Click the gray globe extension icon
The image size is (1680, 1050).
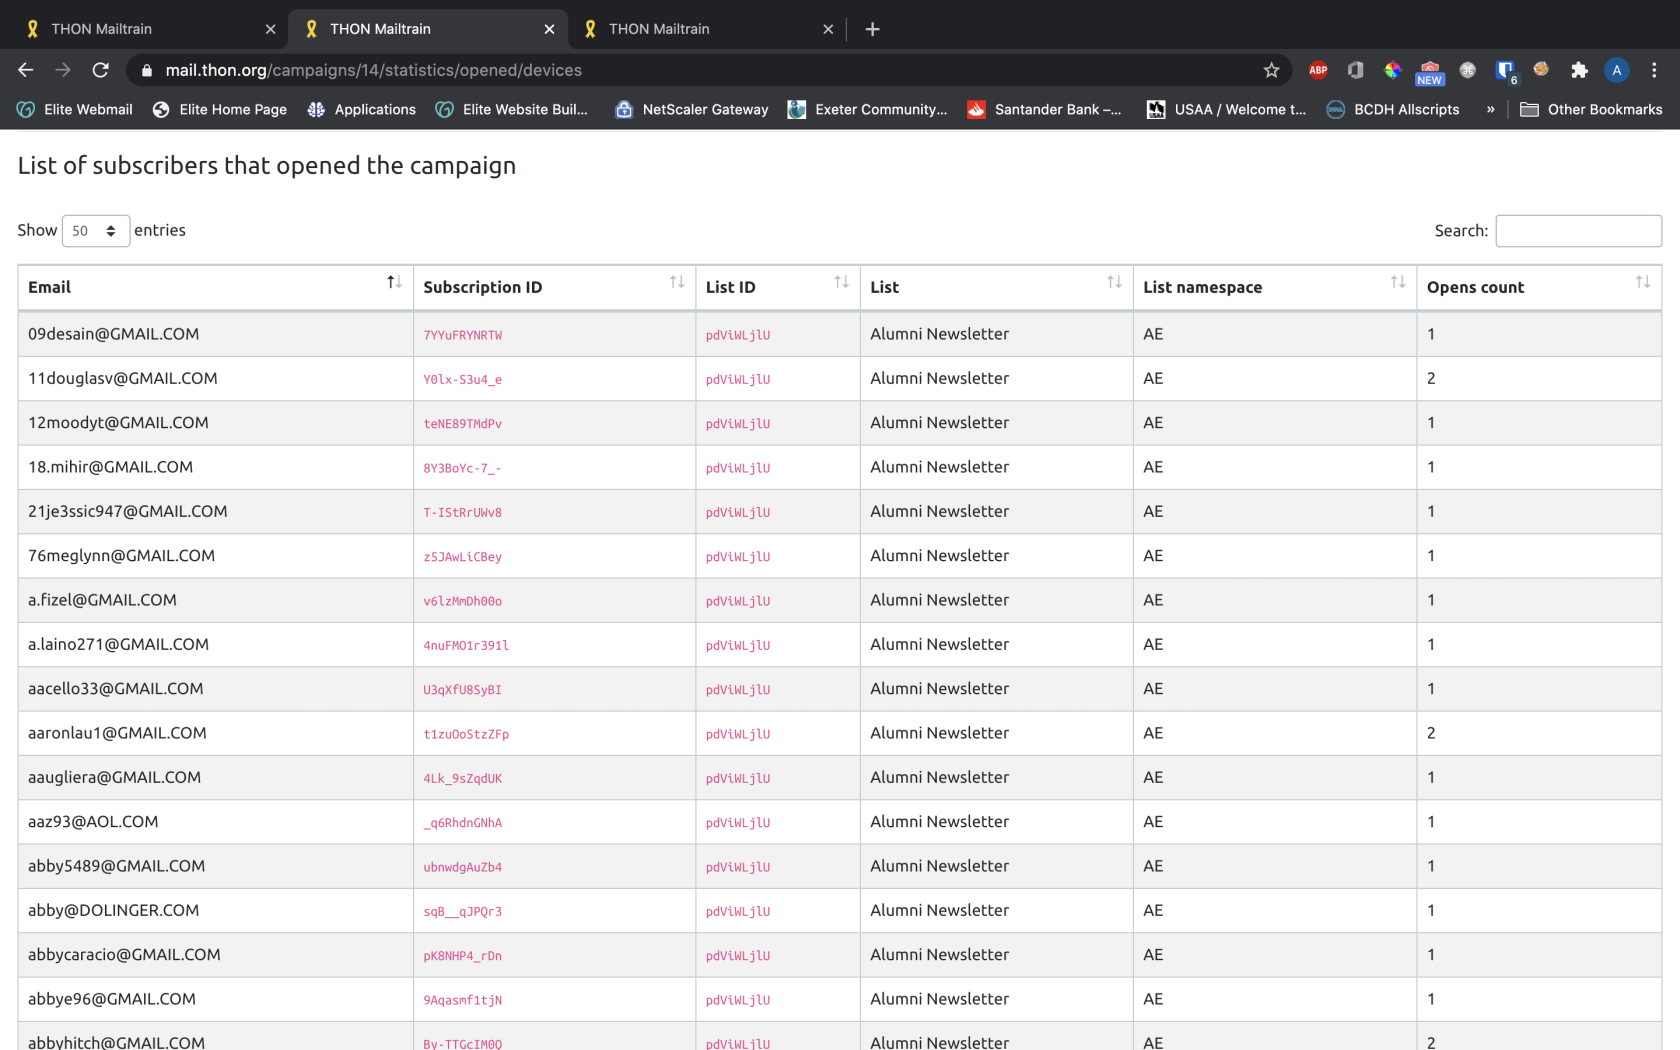(x=1467, y=70)
